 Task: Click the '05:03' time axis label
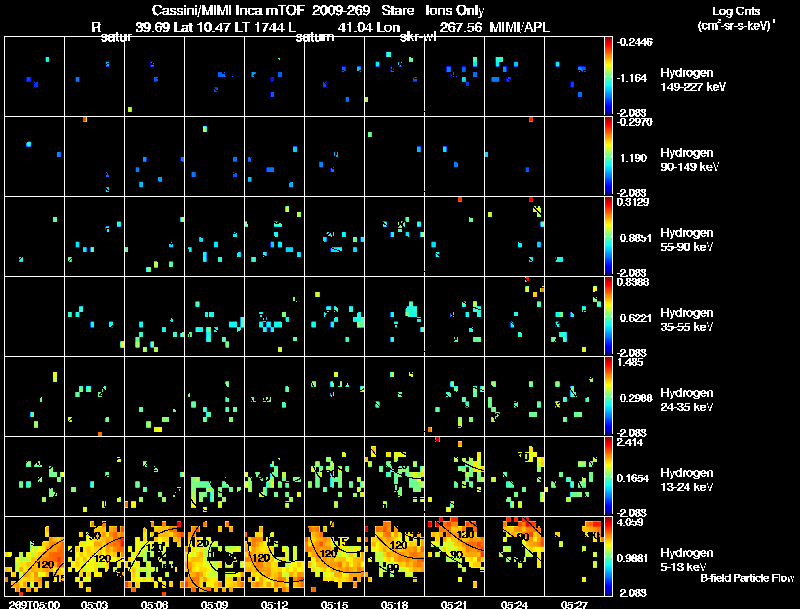click(94, 605)
